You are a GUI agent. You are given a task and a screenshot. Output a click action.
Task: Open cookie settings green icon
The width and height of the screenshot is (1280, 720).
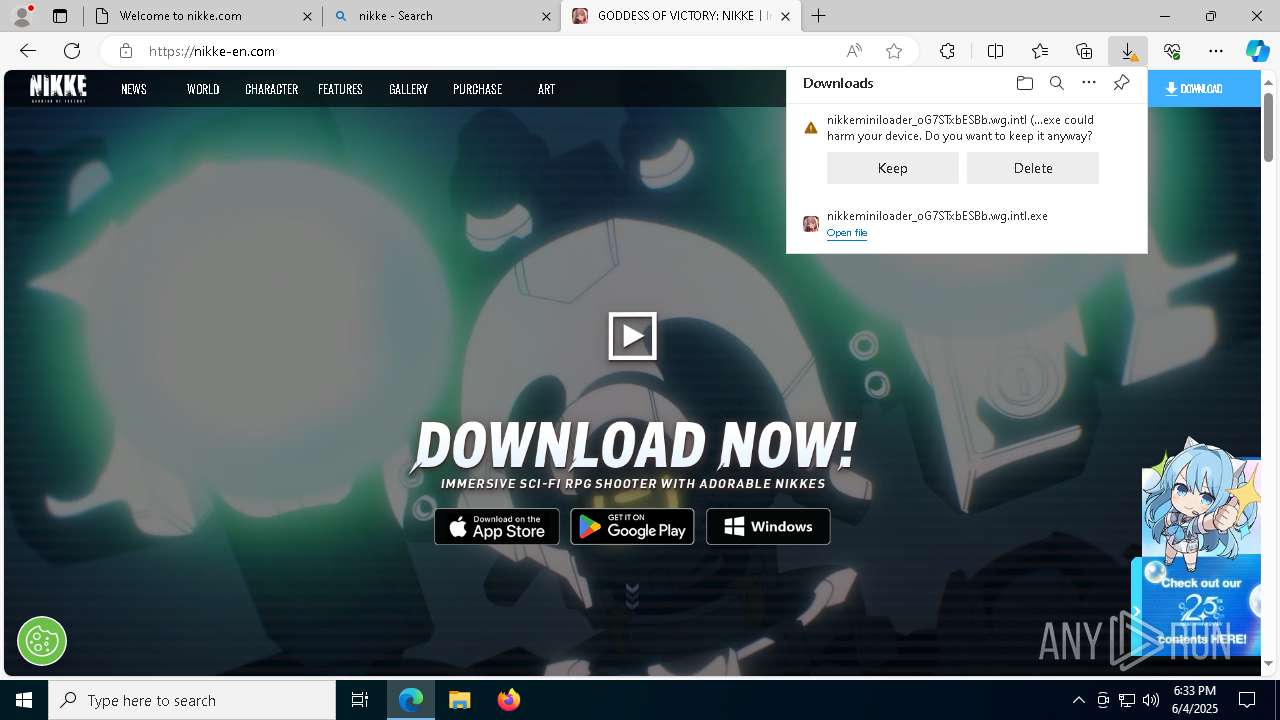(x=42, y=641)
